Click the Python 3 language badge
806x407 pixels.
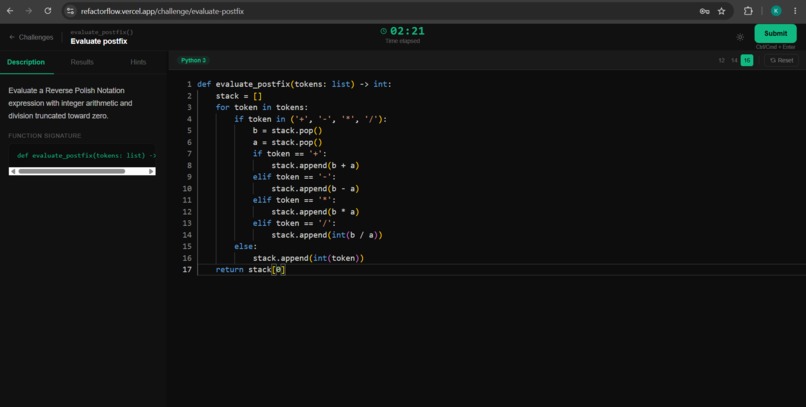[193, 60]
